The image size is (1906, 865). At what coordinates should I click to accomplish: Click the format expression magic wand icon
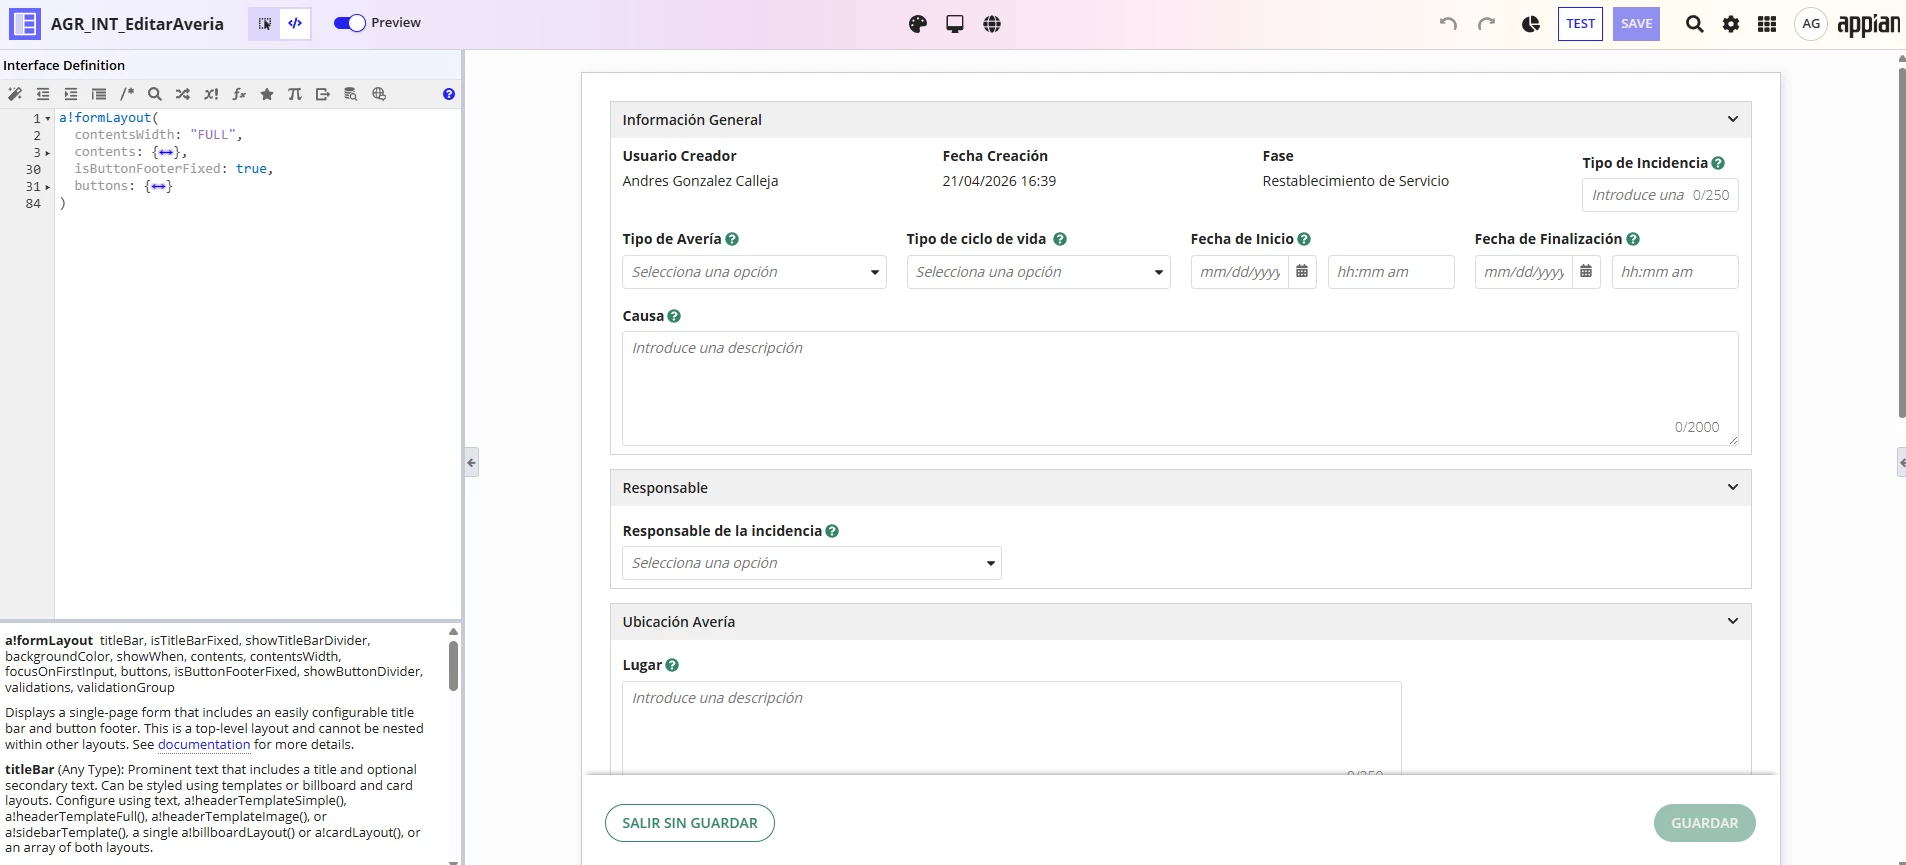15,94
